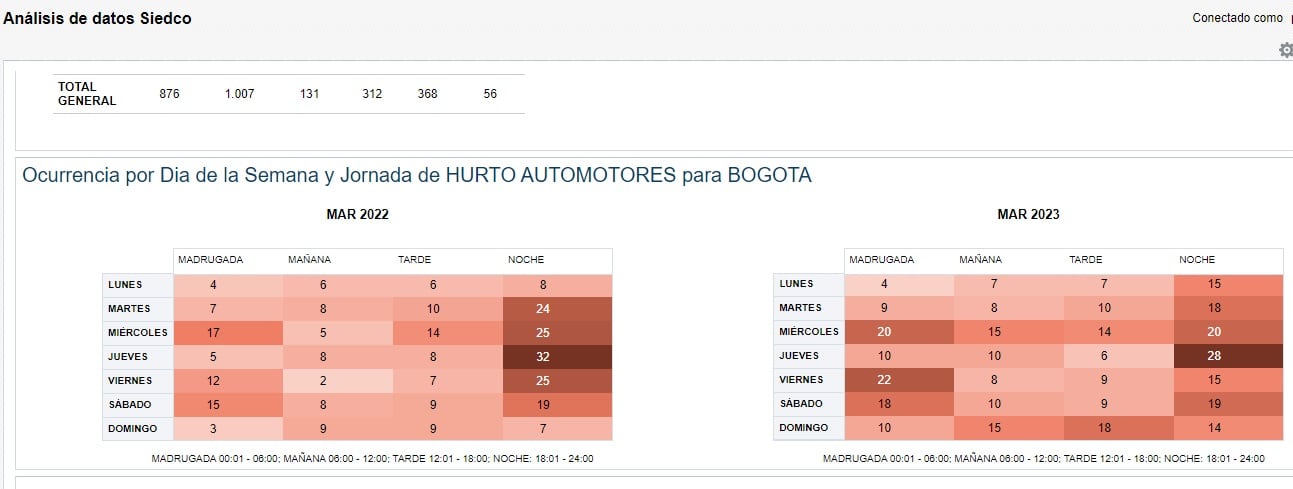This screenshot has width=1293, height=489.
Task: Select MADRUGADA column header in MAR 2022 table
Action: click(x=210, y=260)
